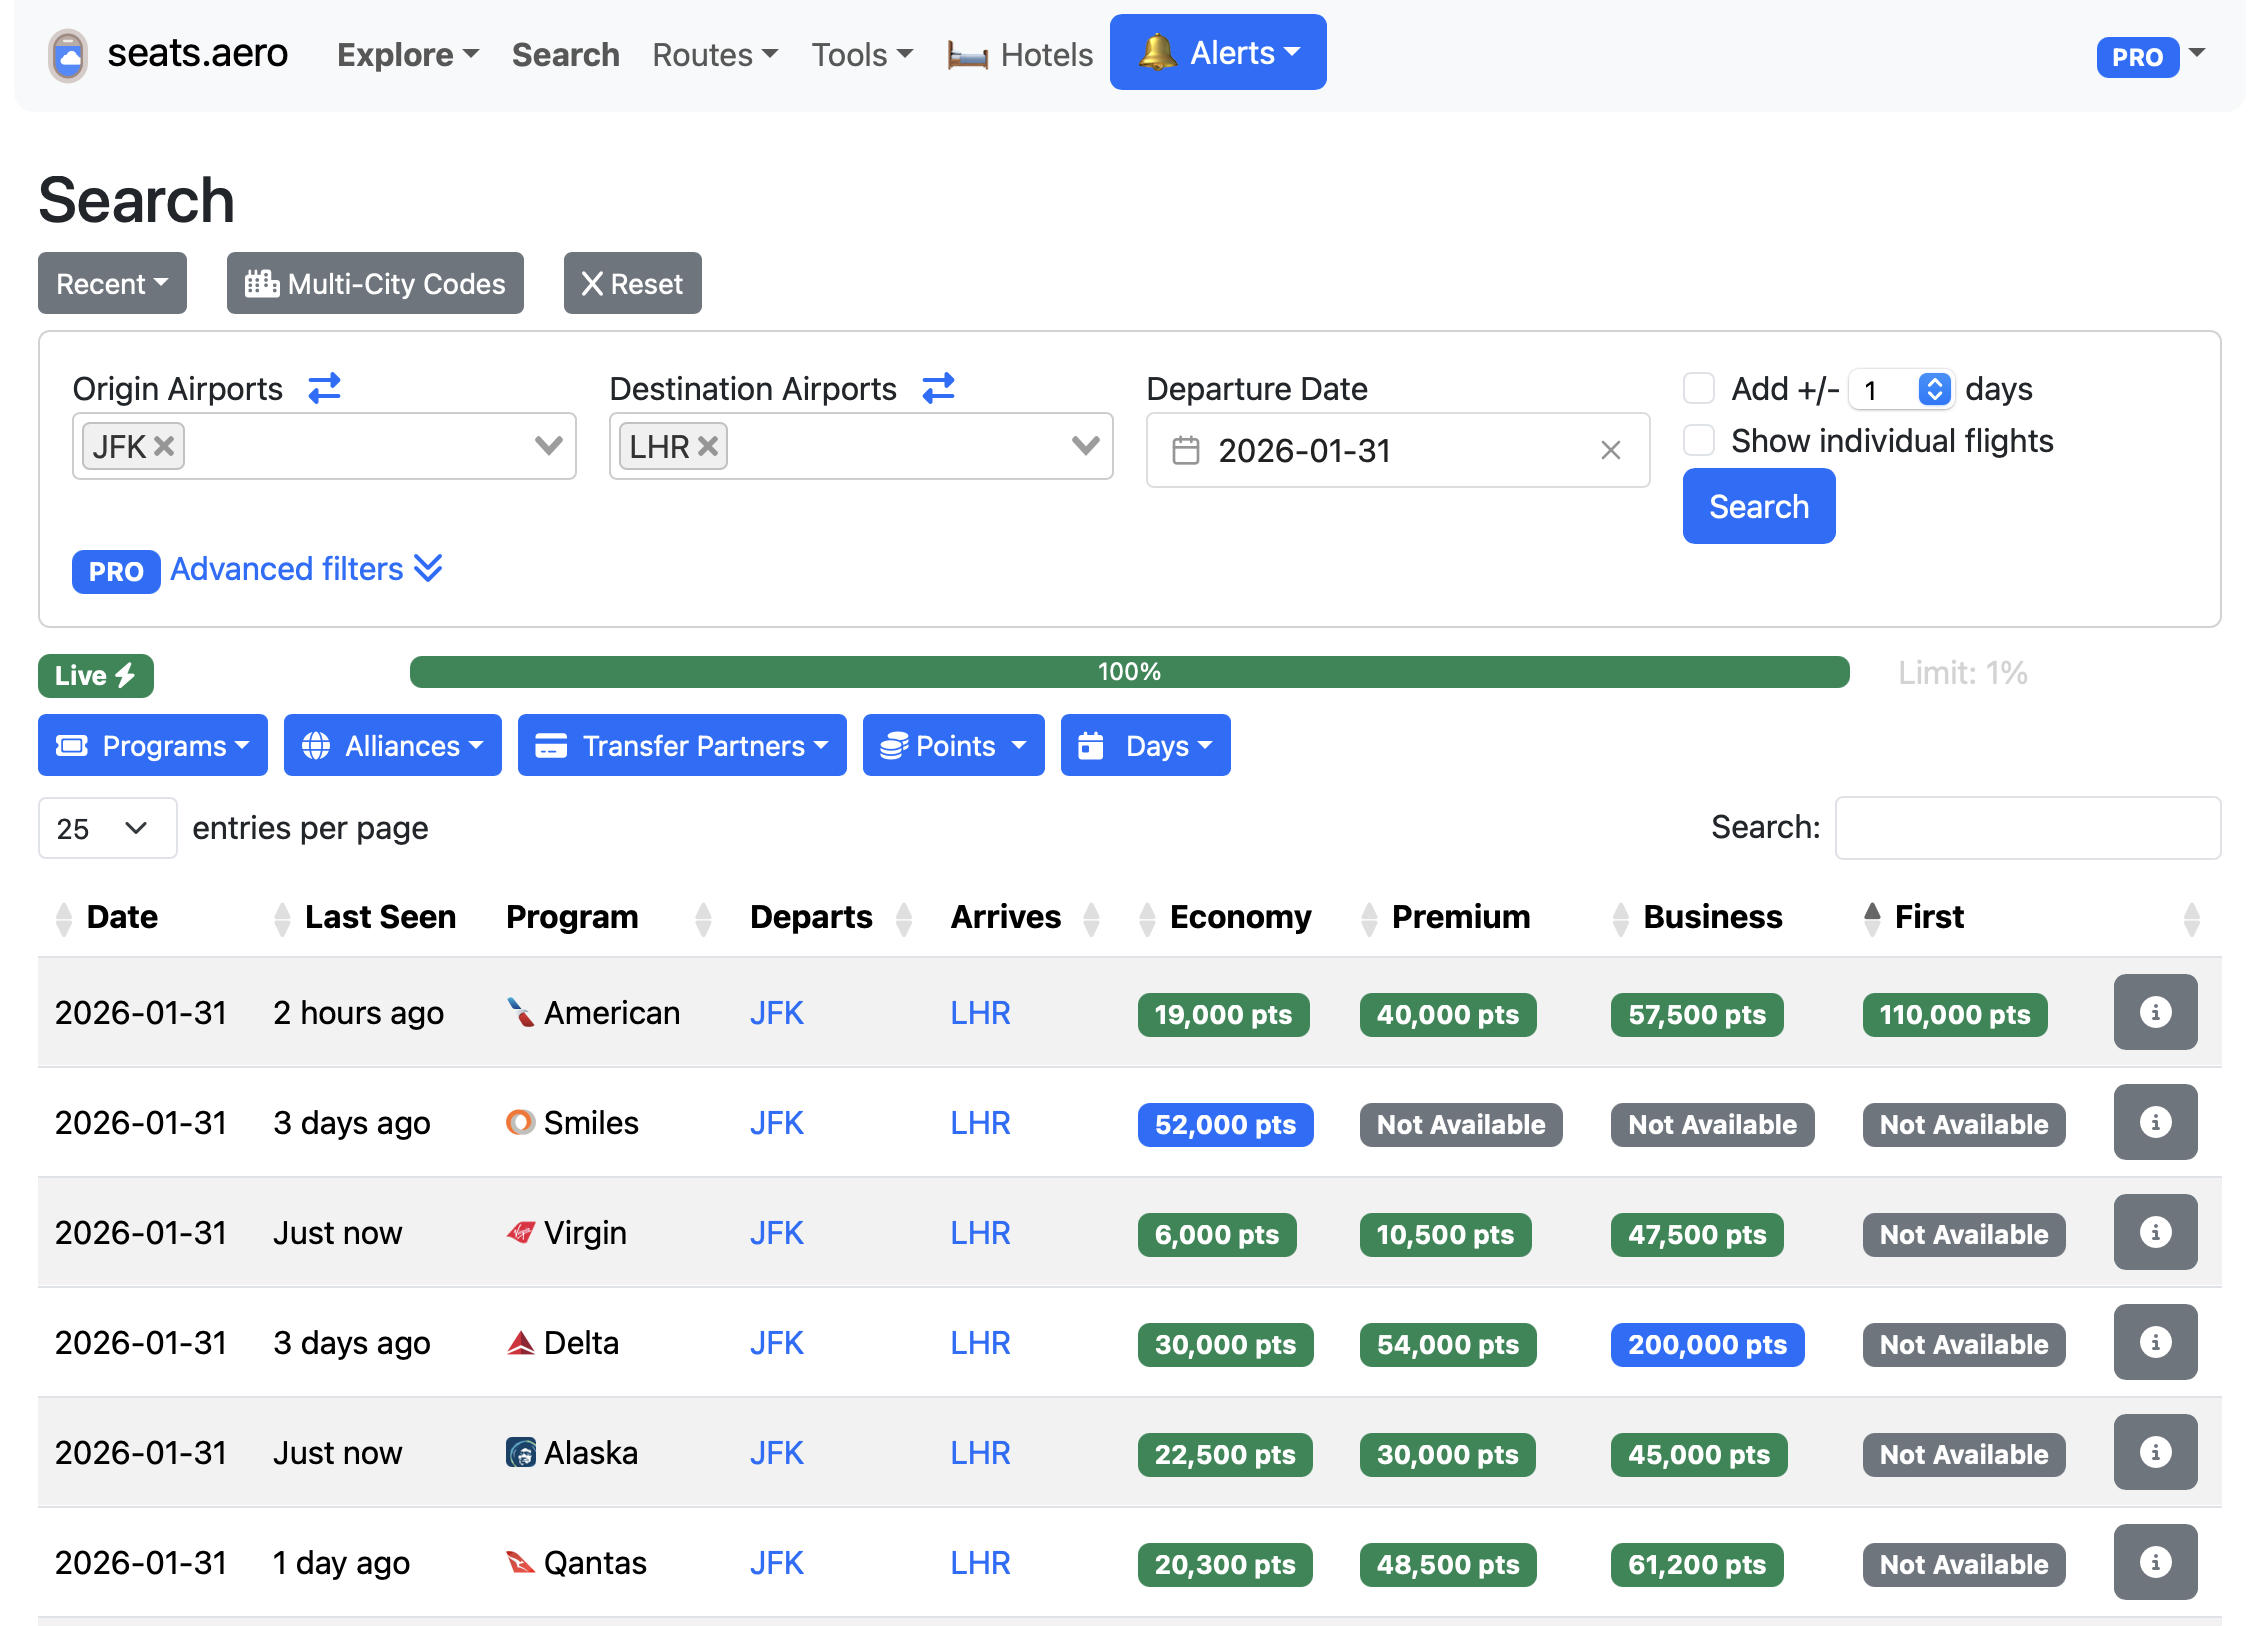Viewport: 2264px width, 1626px height.
Task: Click JFK link in American row
Action: 777,1012
